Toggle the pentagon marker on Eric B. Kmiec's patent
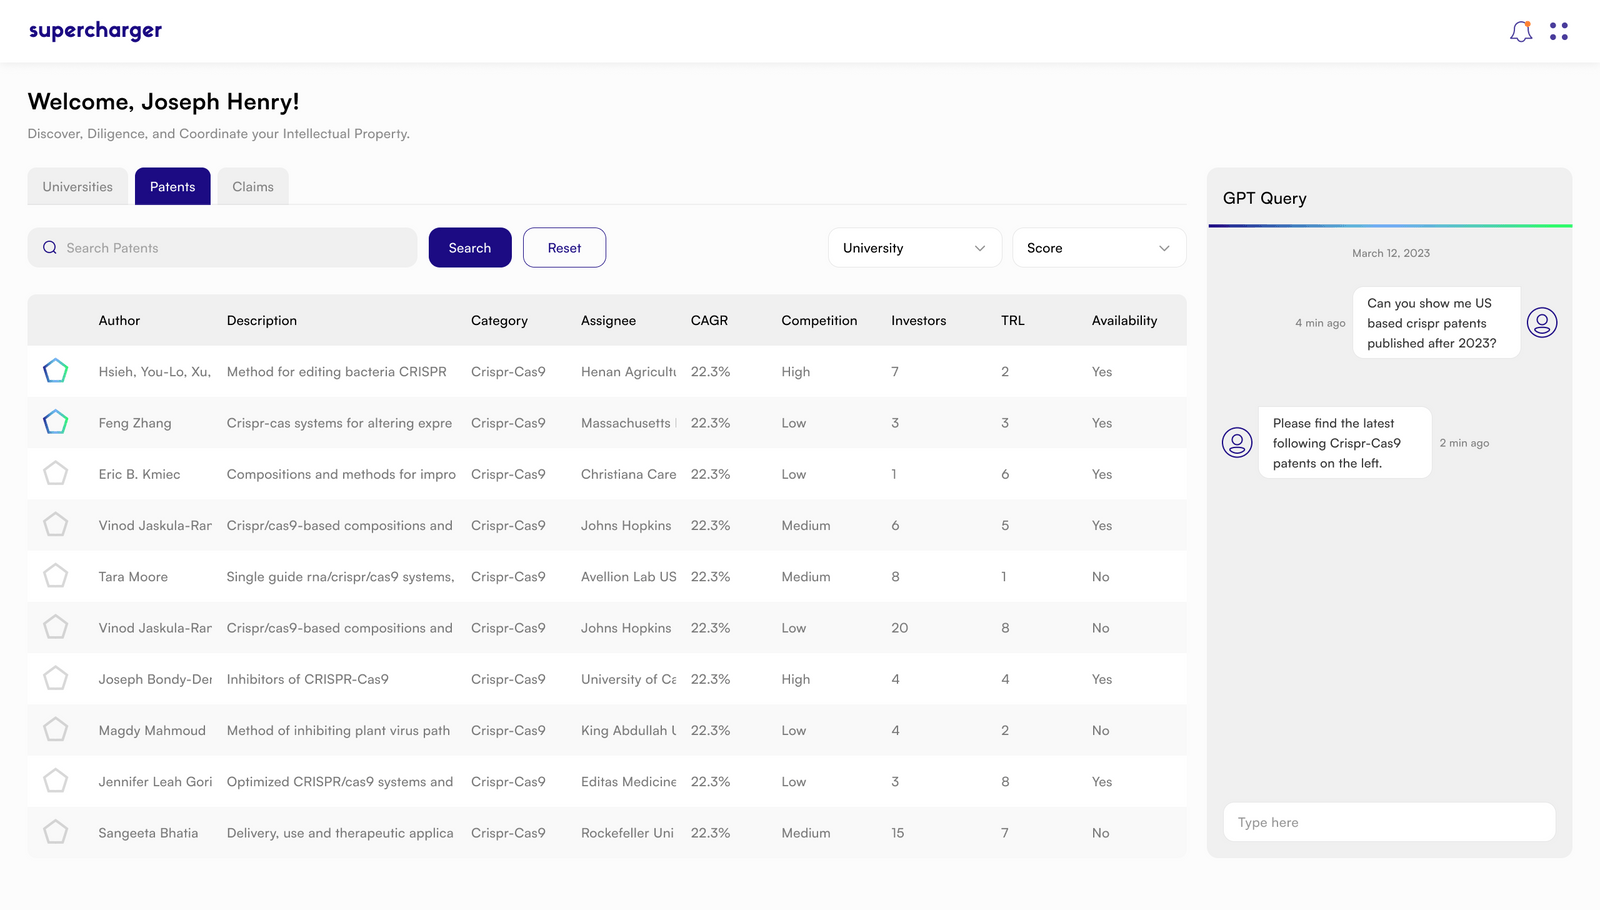The image size is (1600, 910). pos(55,473)
